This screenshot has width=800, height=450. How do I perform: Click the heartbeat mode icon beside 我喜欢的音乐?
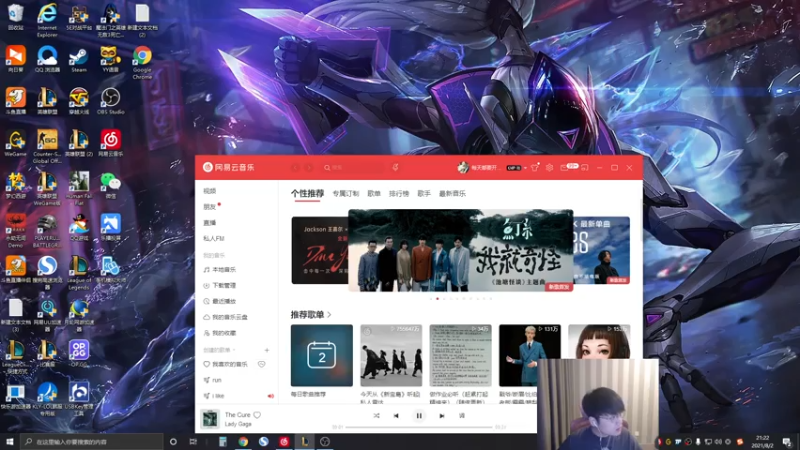coord(261,364)
